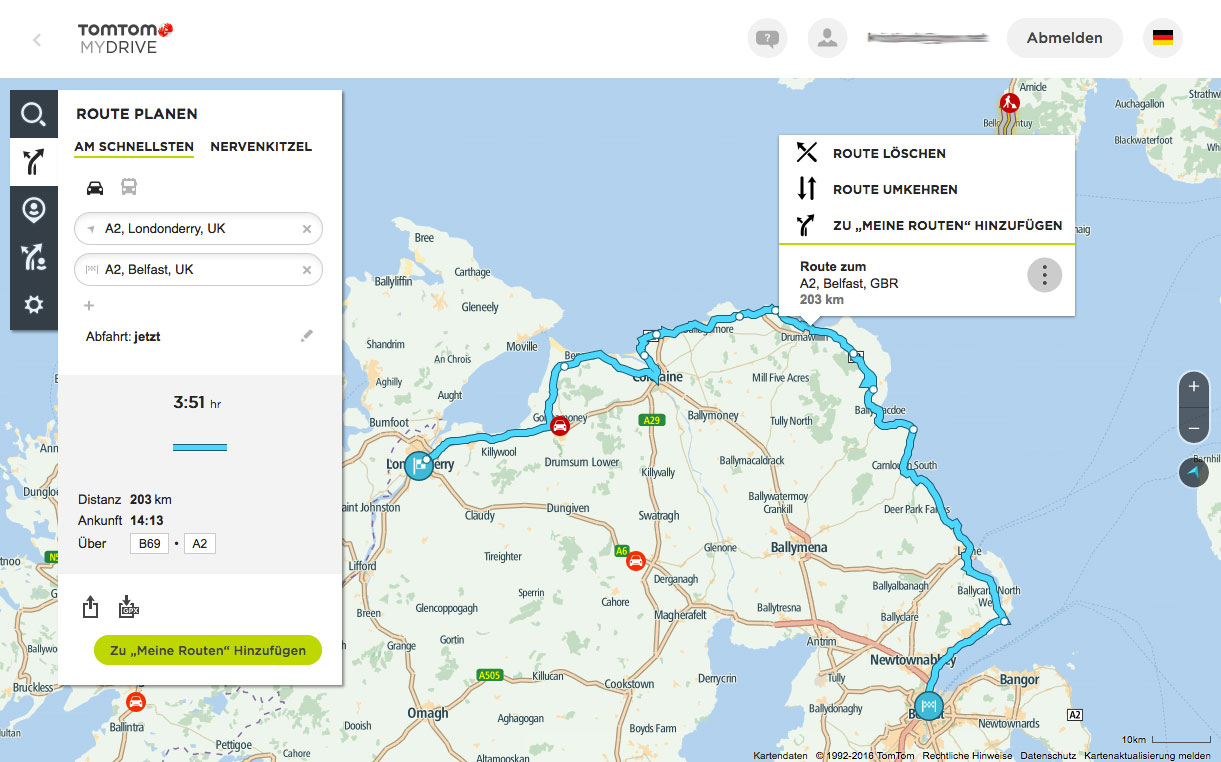Select car travel mode icon
This screenshot has height=762, width=1221.
tap(95, 187)
